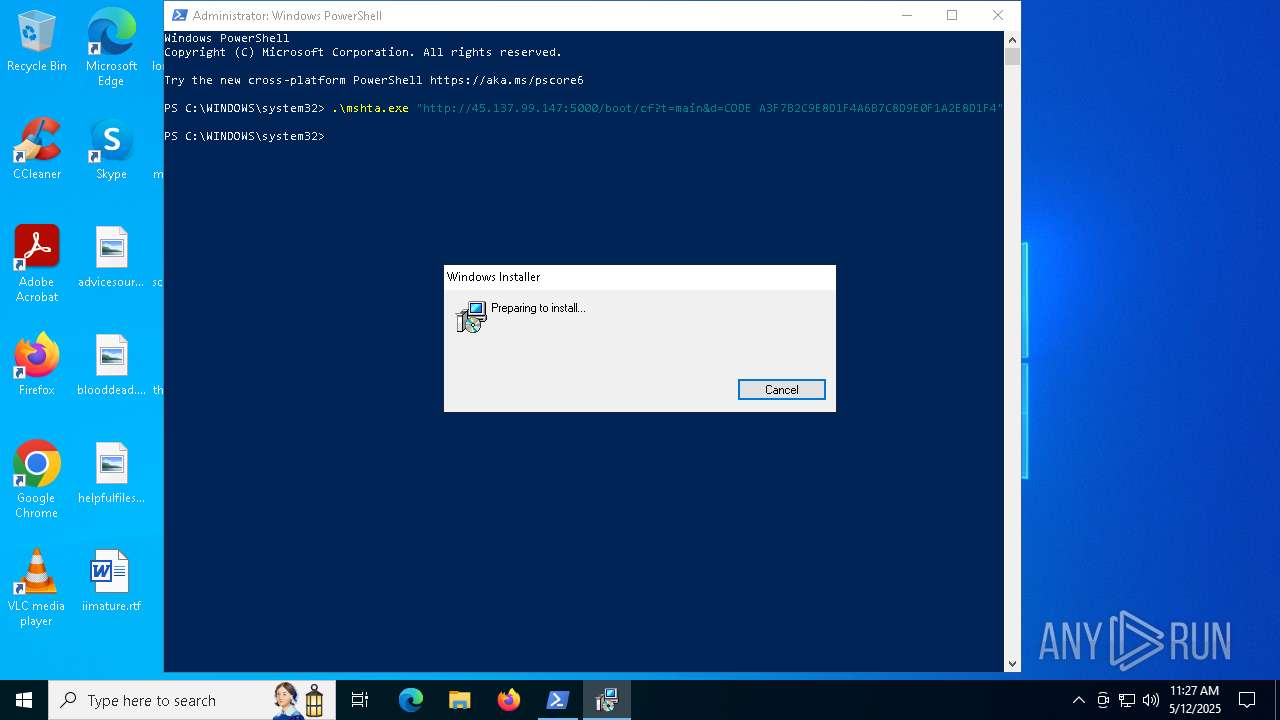Open Skype desktop shortcut
Image resolution: width=1280 pixels, height=720 pixels.
(111, 149)
